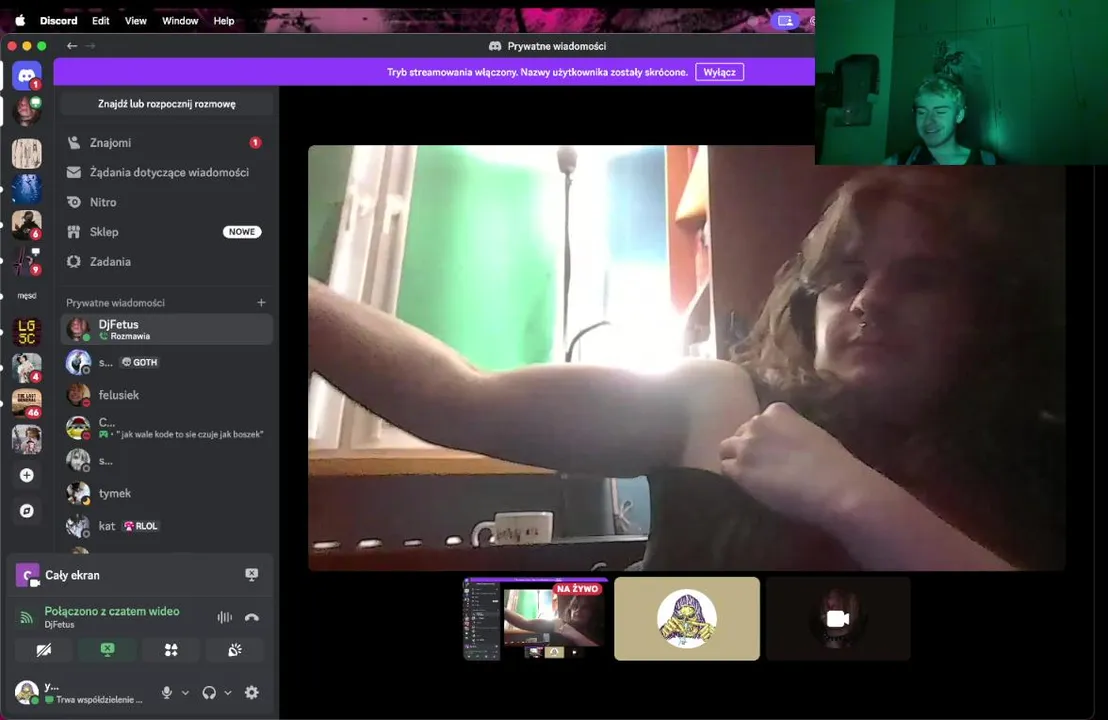Open user settings gear

pyautogui.click(x=252, y=693)
